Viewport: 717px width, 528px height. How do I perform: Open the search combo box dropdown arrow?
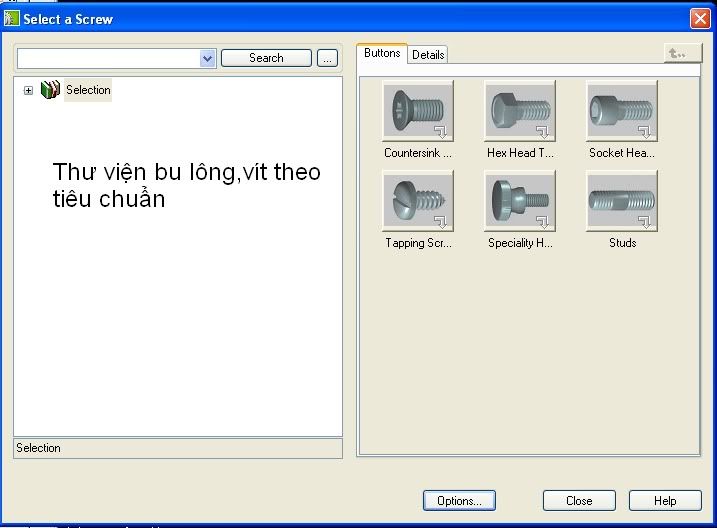pos(208,59)
